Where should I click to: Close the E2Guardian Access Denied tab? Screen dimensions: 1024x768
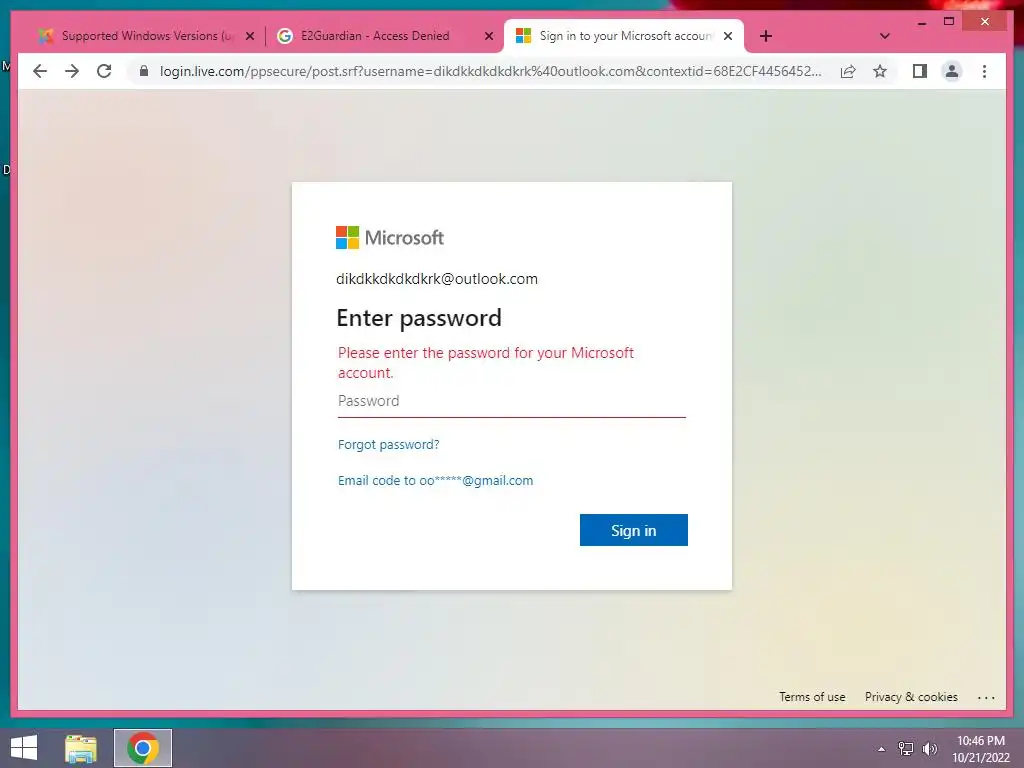click(488, 36)
